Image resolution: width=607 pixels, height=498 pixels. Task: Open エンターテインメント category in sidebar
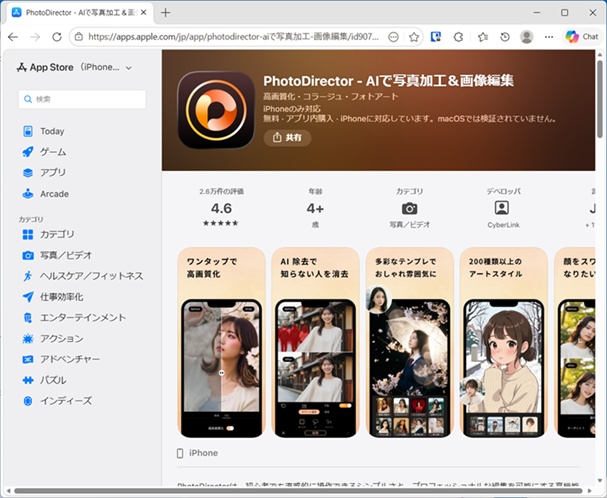(x=82, y=318)
